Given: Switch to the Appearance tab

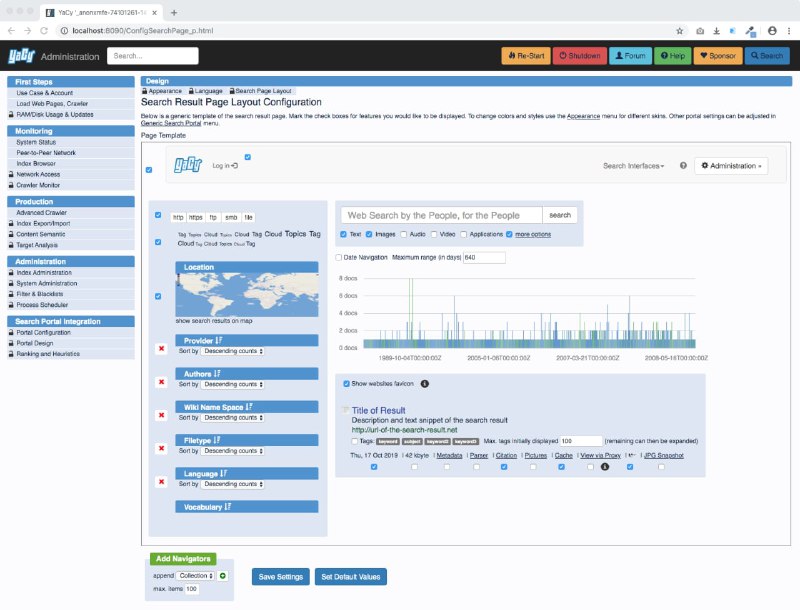Looking at the screenshot, I should coord(165,91).
